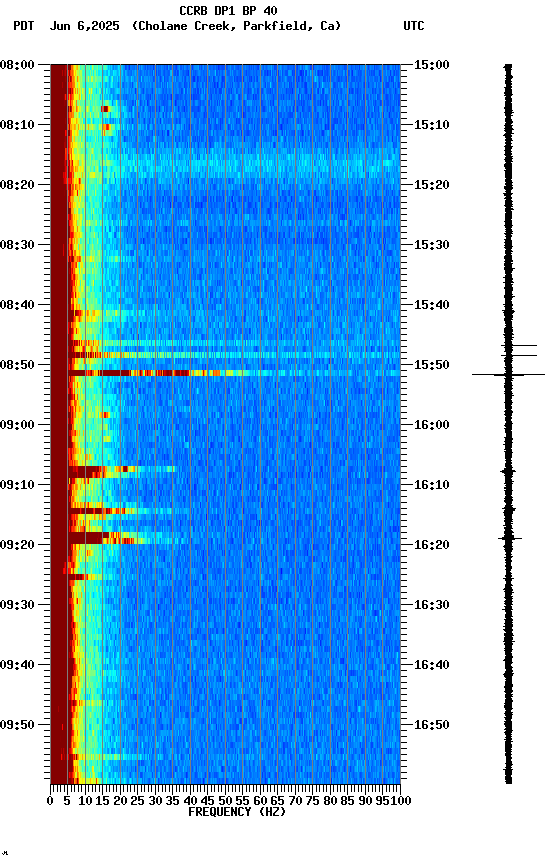Click the "08:30" PDT time label
552x864 pixels.
click(x=17, y=245)
